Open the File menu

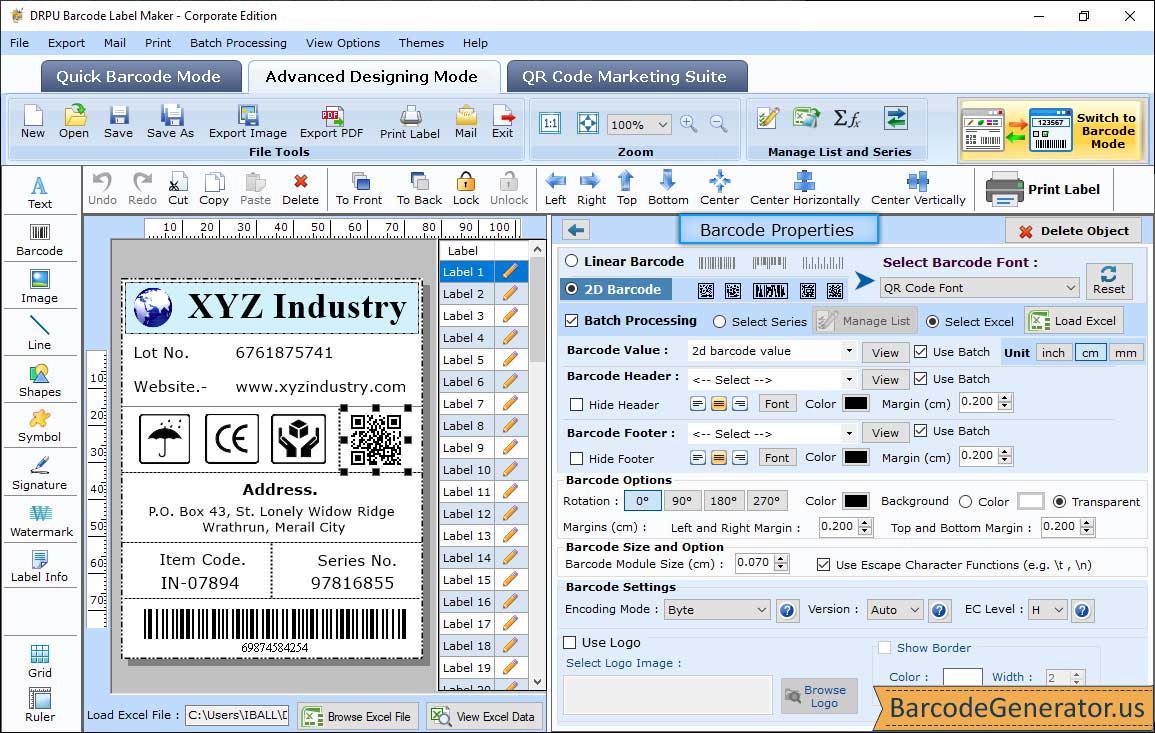[20, 43]
